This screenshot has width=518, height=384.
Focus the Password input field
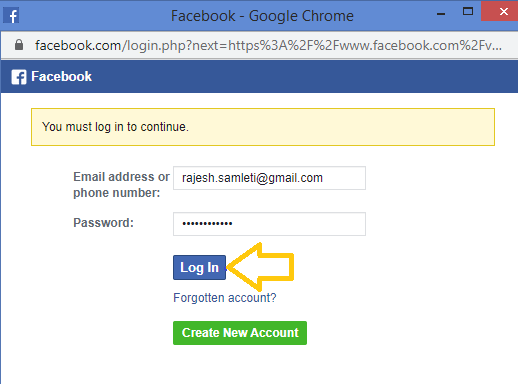269,224
